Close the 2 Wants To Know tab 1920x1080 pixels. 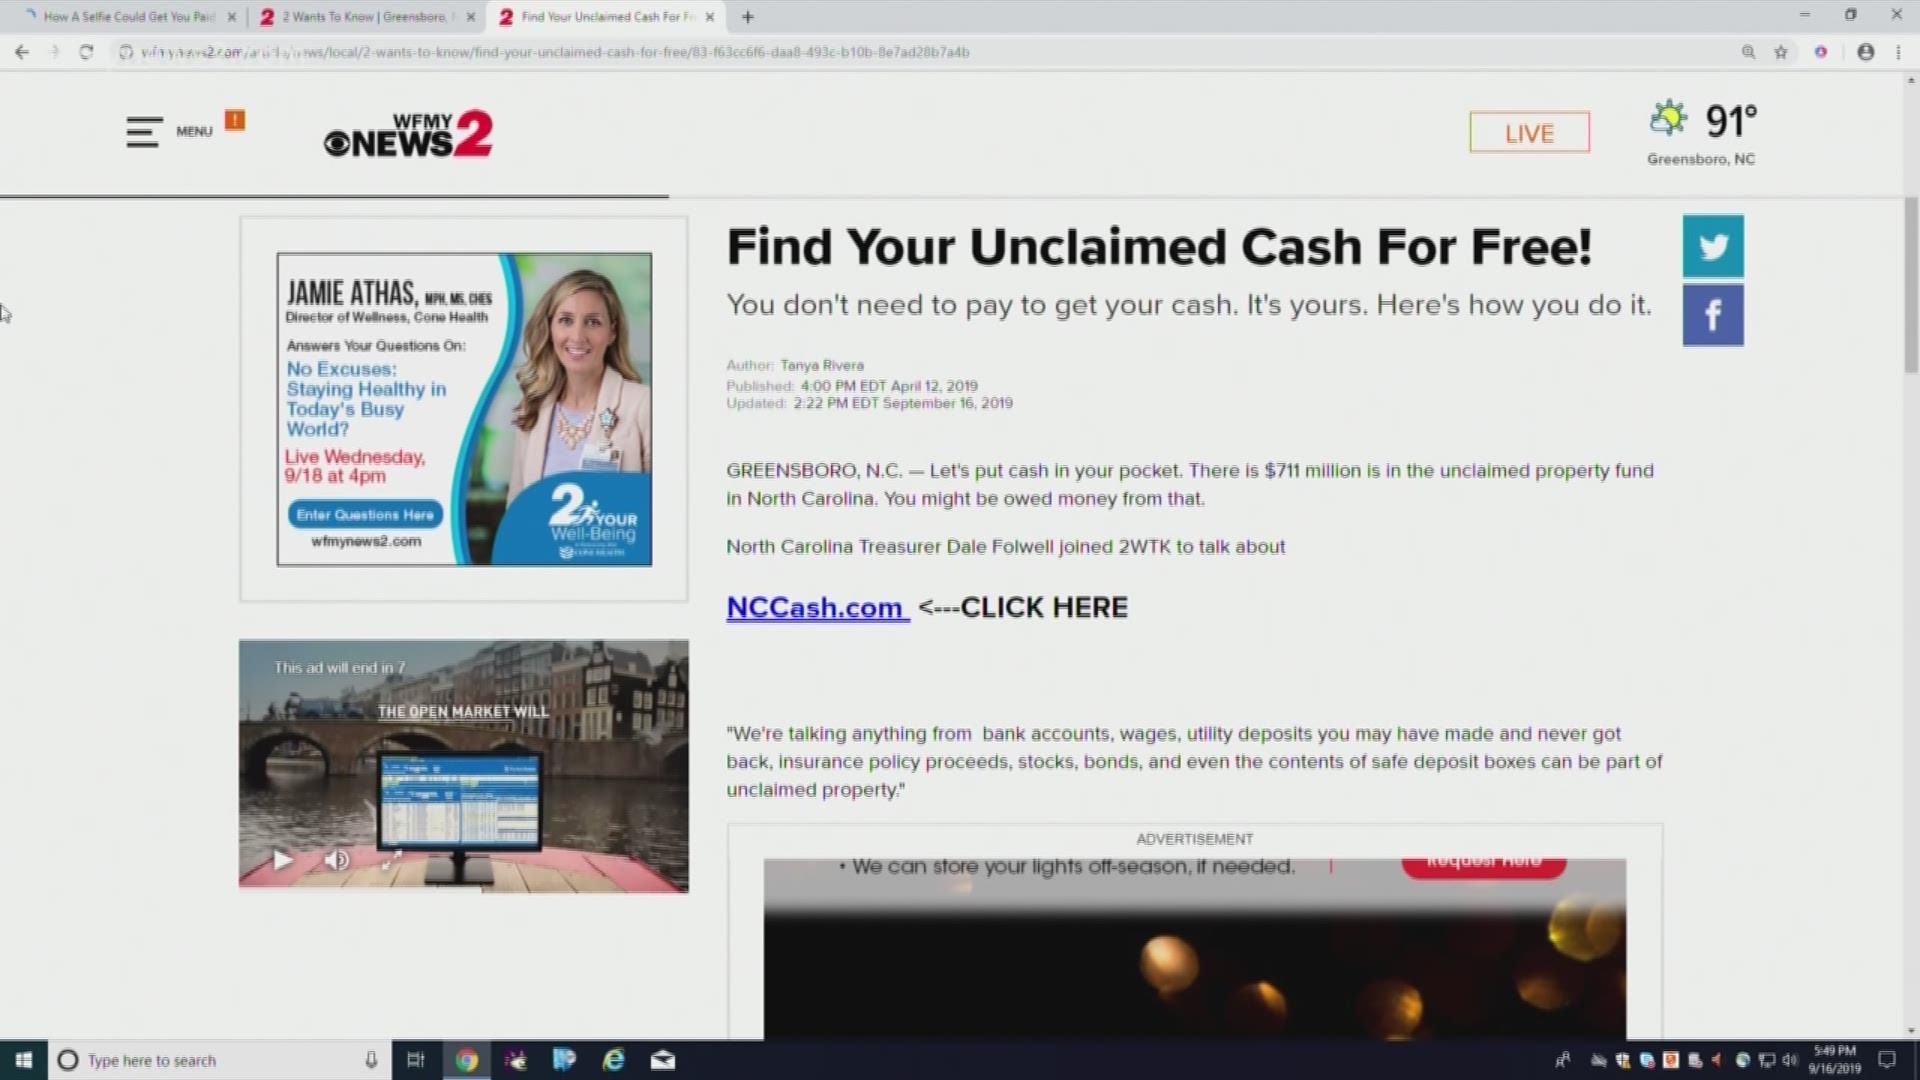pos(471,17)
